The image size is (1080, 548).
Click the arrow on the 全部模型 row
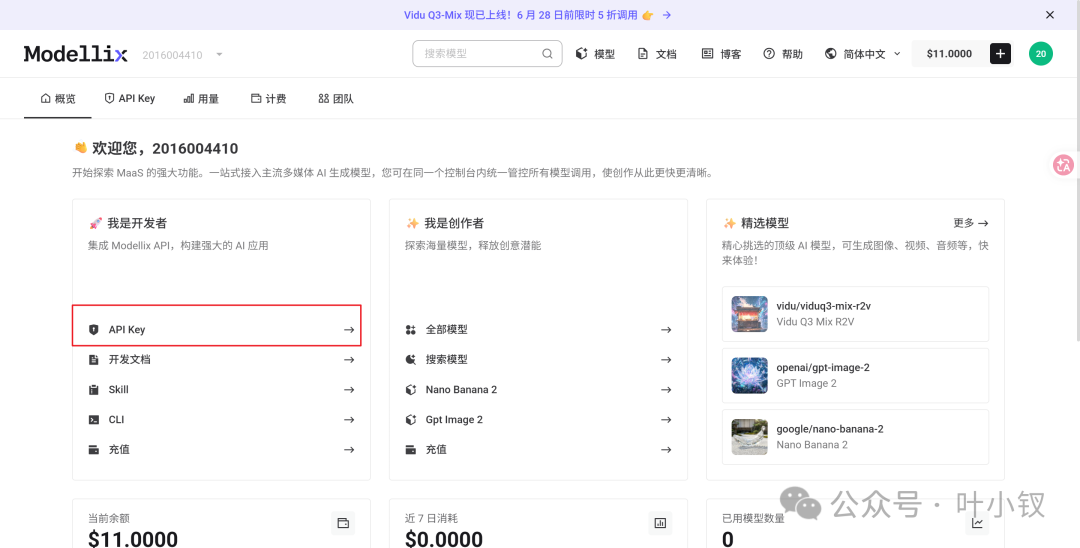(x=666, y=330)
